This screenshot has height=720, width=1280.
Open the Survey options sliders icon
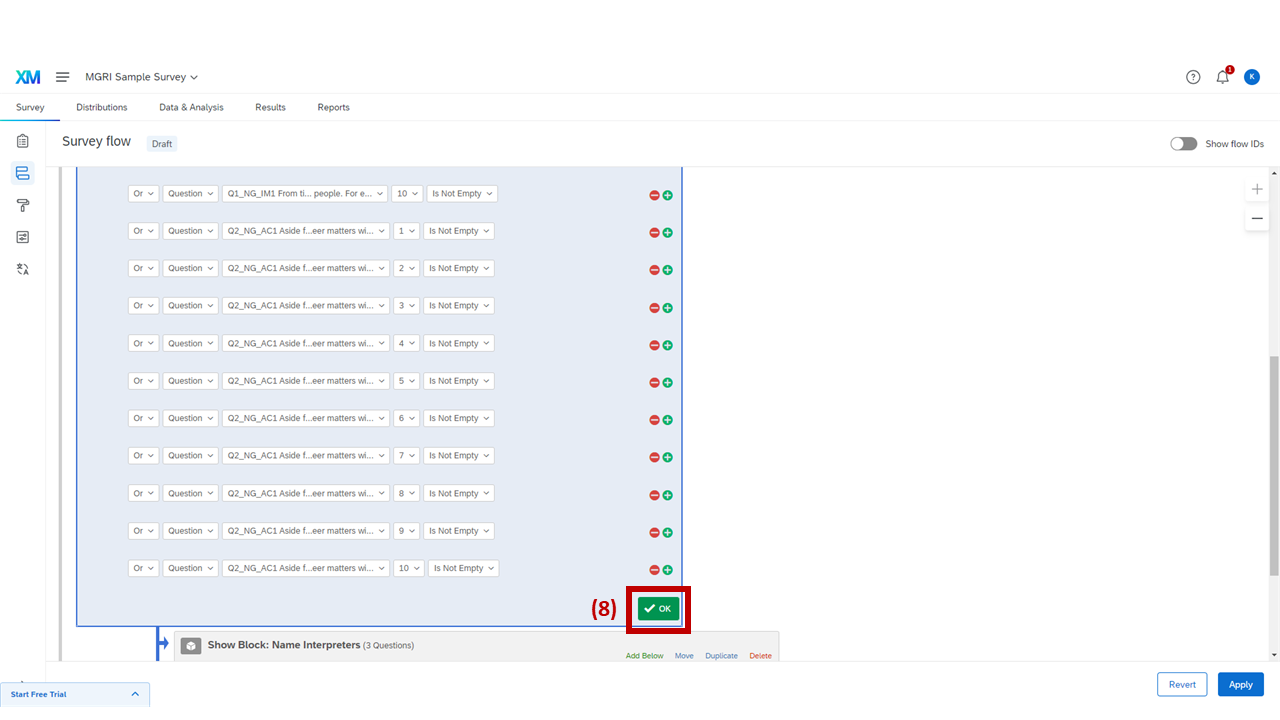click(x=22, y=237)
